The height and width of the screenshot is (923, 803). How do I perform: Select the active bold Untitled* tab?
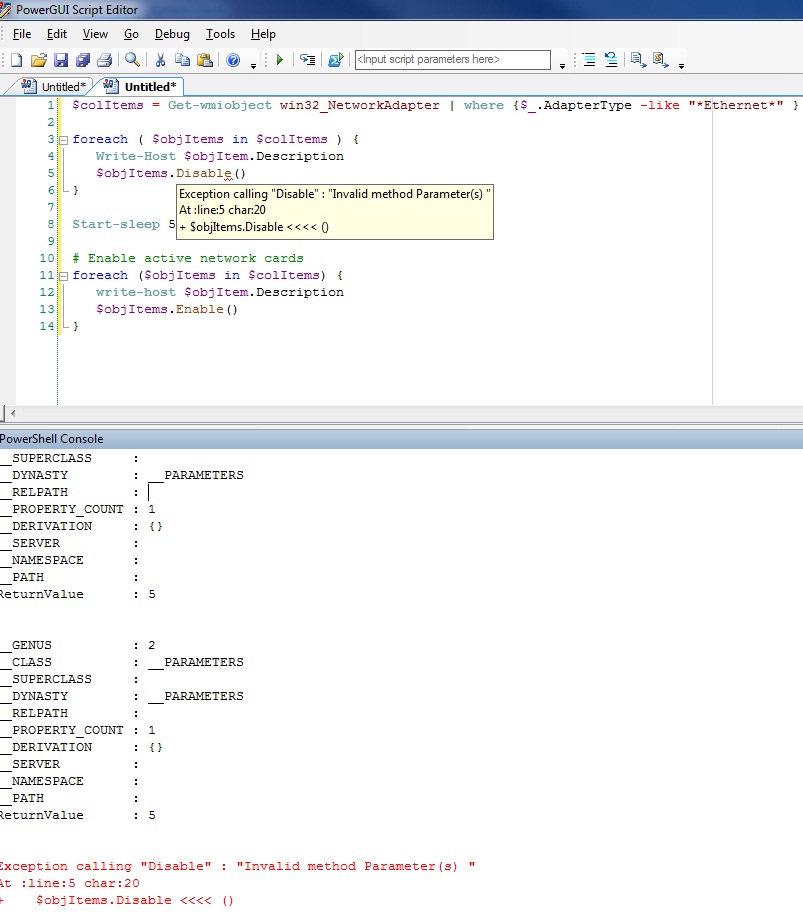(140, 87)
